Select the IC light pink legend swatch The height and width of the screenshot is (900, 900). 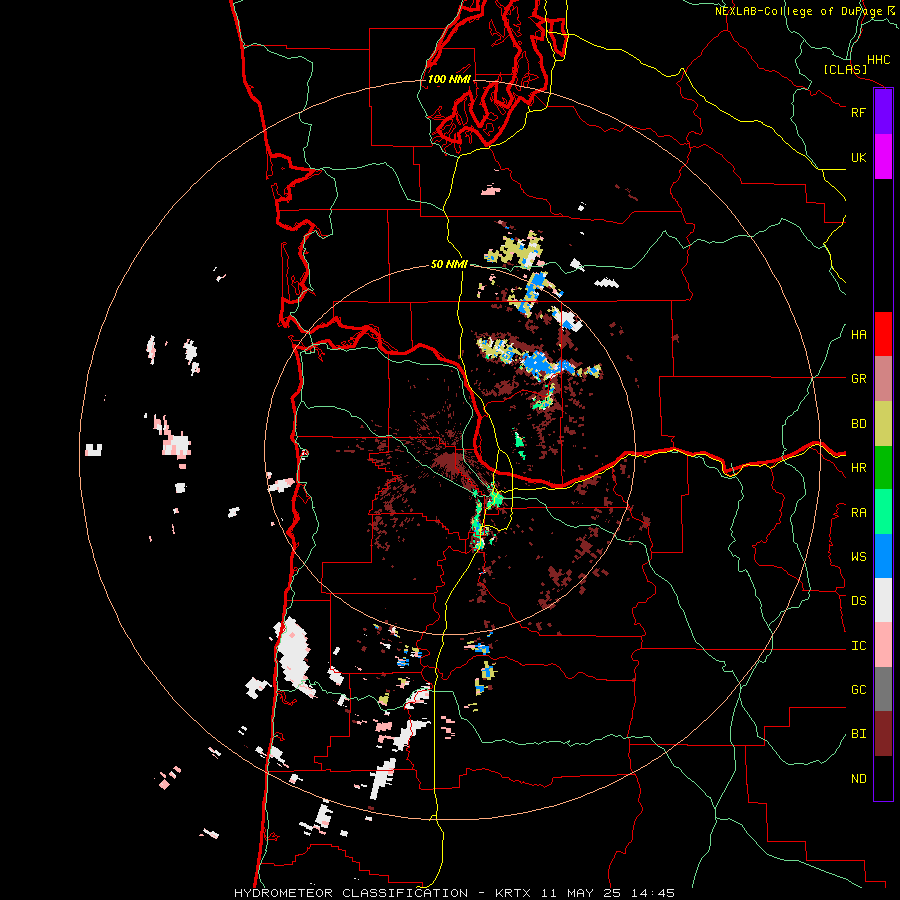point(883,645)
